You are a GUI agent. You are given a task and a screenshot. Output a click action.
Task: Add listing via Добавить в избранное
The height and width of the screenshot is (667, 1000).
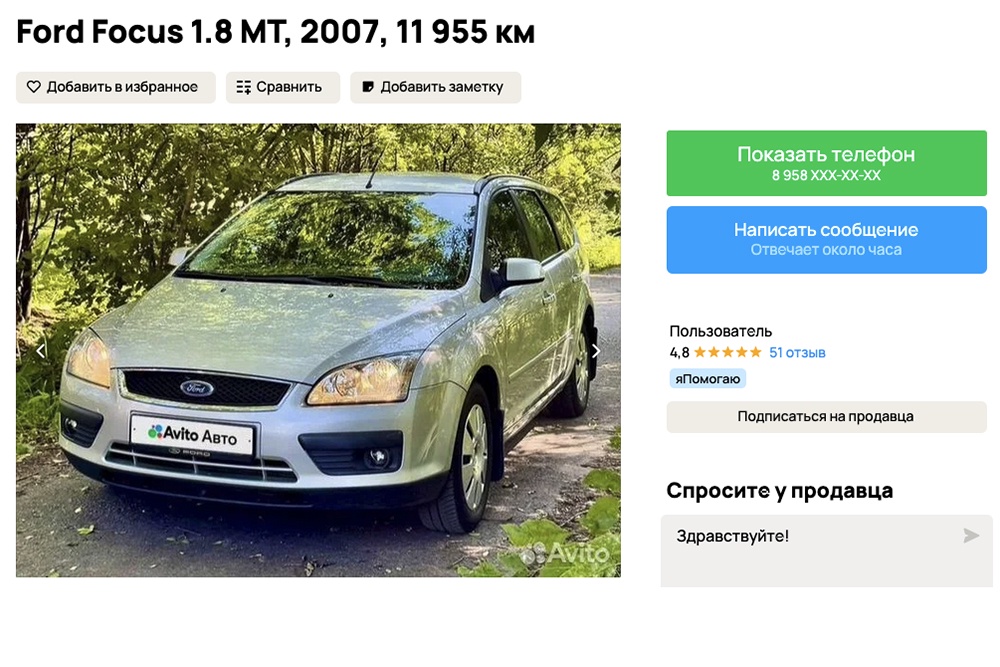click(x=116, y=87)
